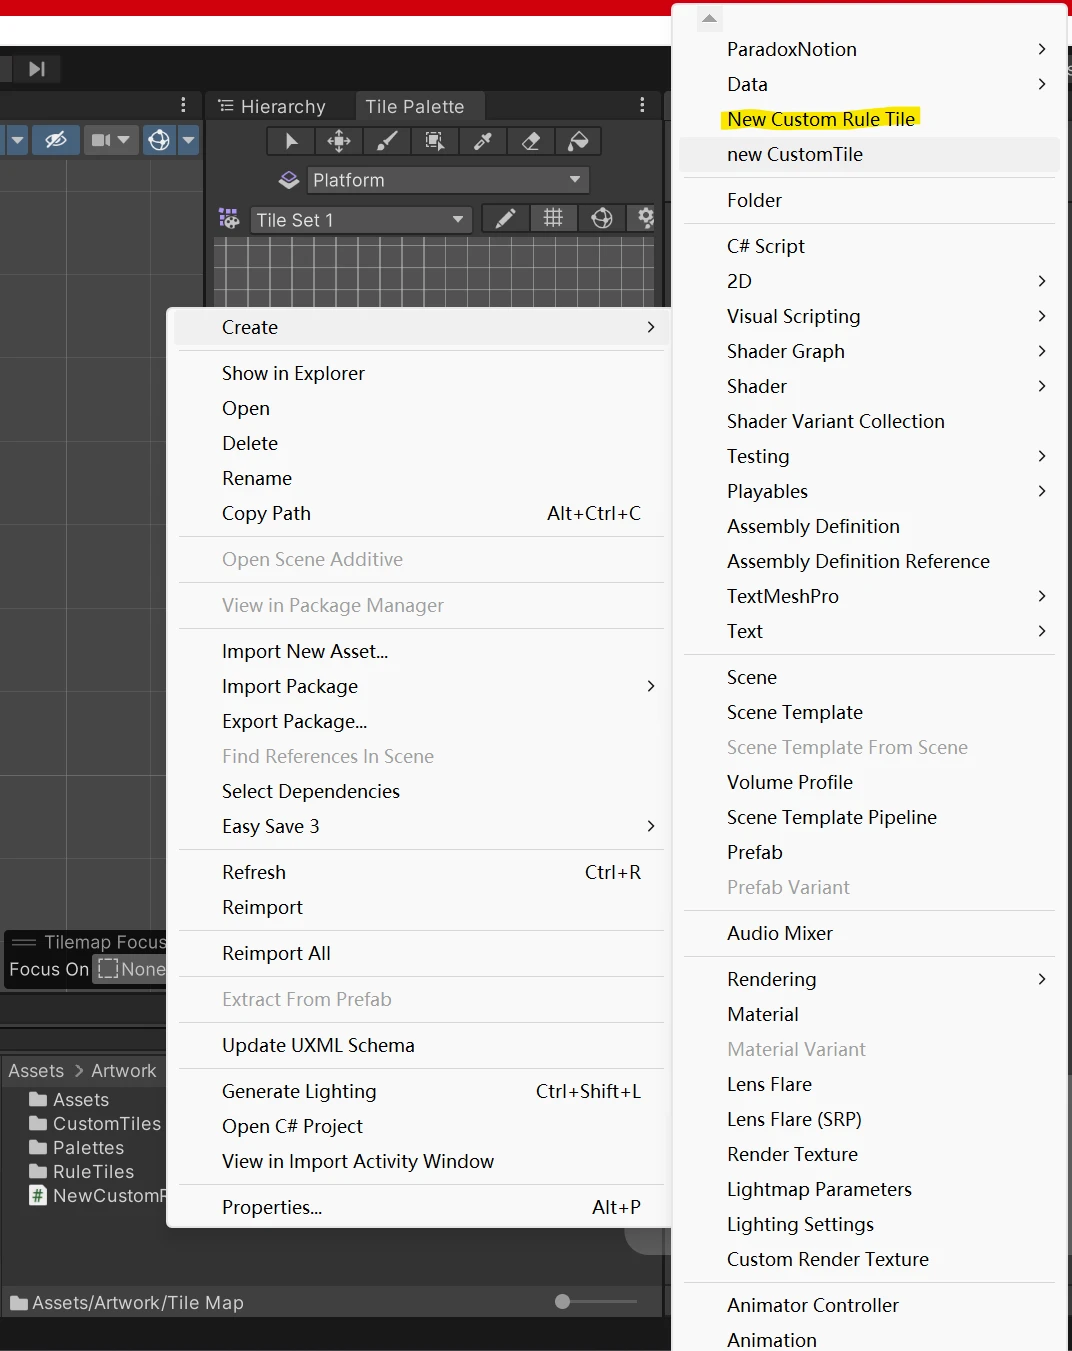The width and height of the screenshot is (1072, 1351).
Task: Open the scene camera settings dropdown
Action: [111, 140]
